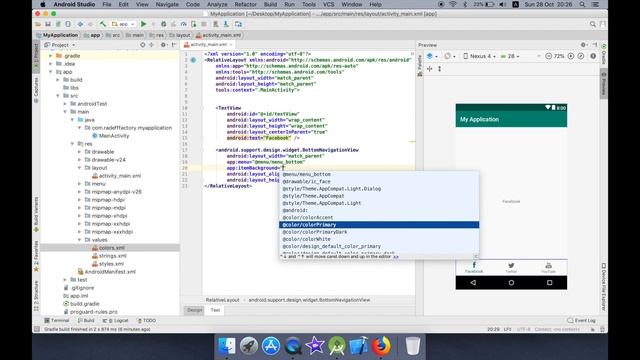Open the VCS menu
This screenshot has width=640, height=360.
329,4
